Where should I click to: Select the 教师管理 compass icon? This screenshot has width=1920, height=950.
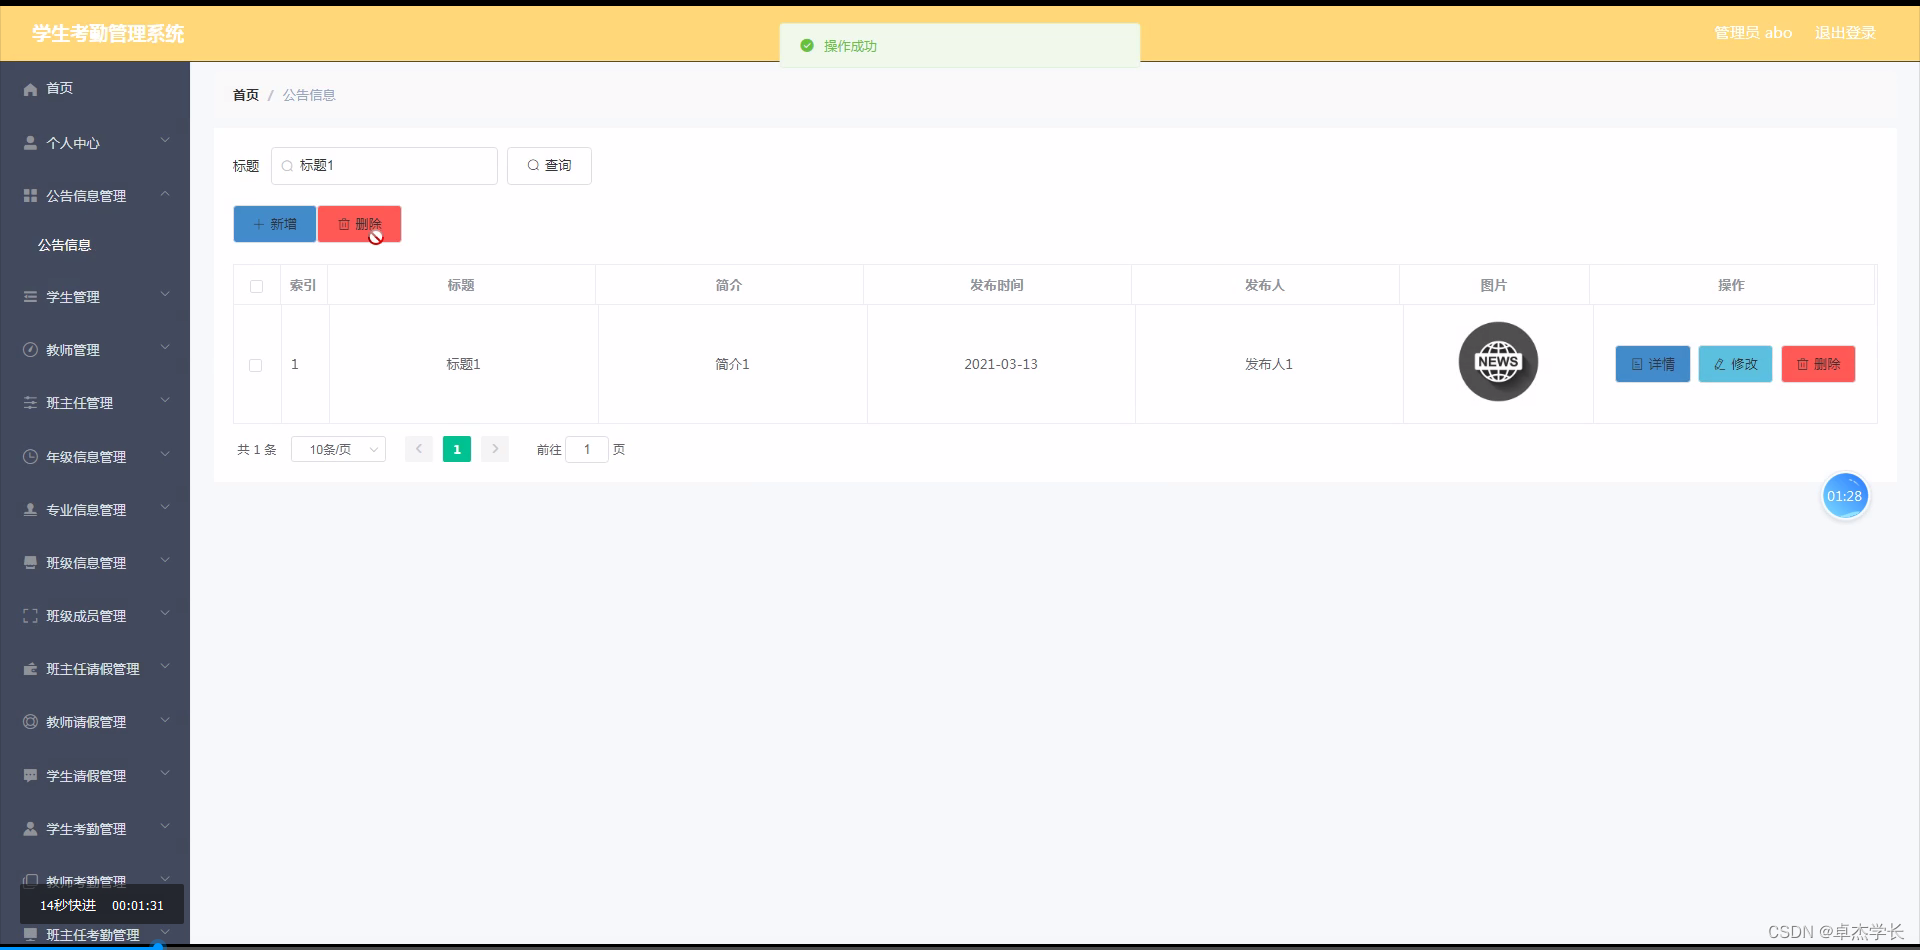click(x=30, y=349)
